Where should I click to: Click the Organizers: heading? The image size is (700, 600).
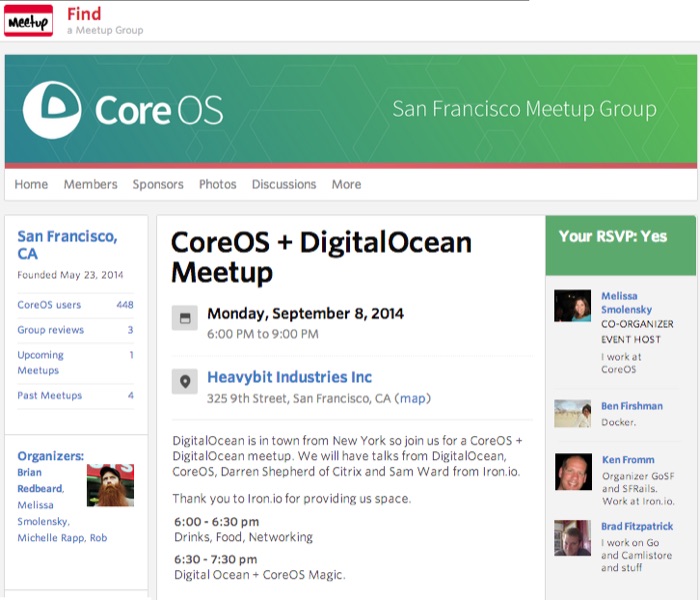(x=50, y=456)
